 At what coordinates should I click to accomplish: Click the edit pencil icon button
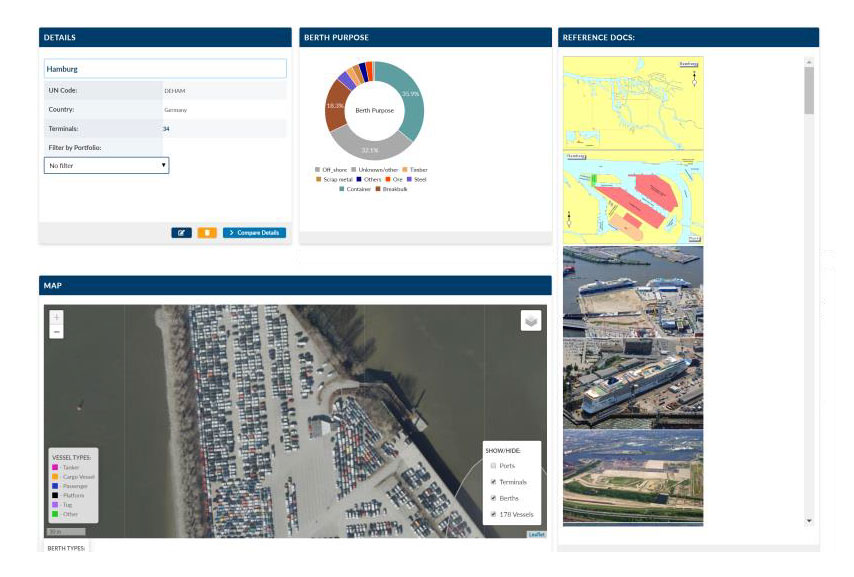click(181, 233)
